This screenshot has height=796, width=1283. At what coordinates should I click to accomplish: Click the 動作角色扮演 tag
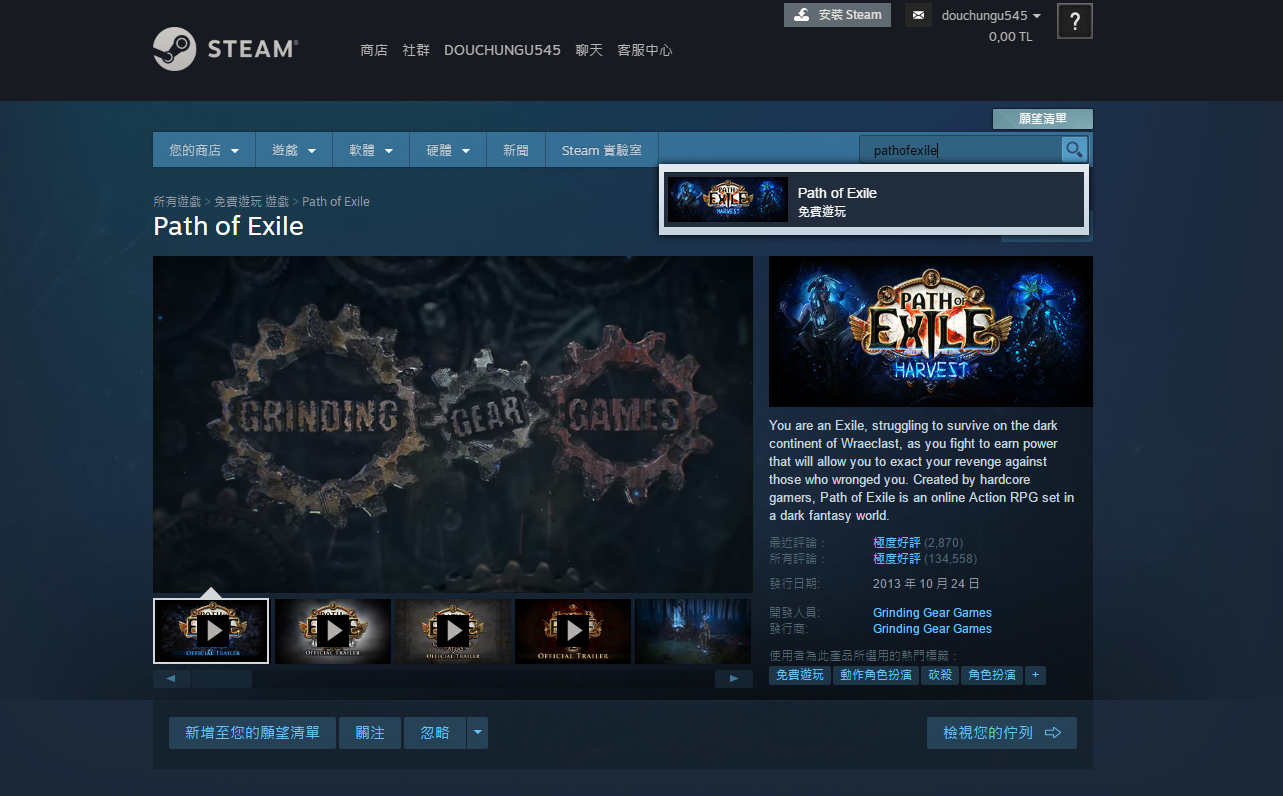click(x=876, y=675)
